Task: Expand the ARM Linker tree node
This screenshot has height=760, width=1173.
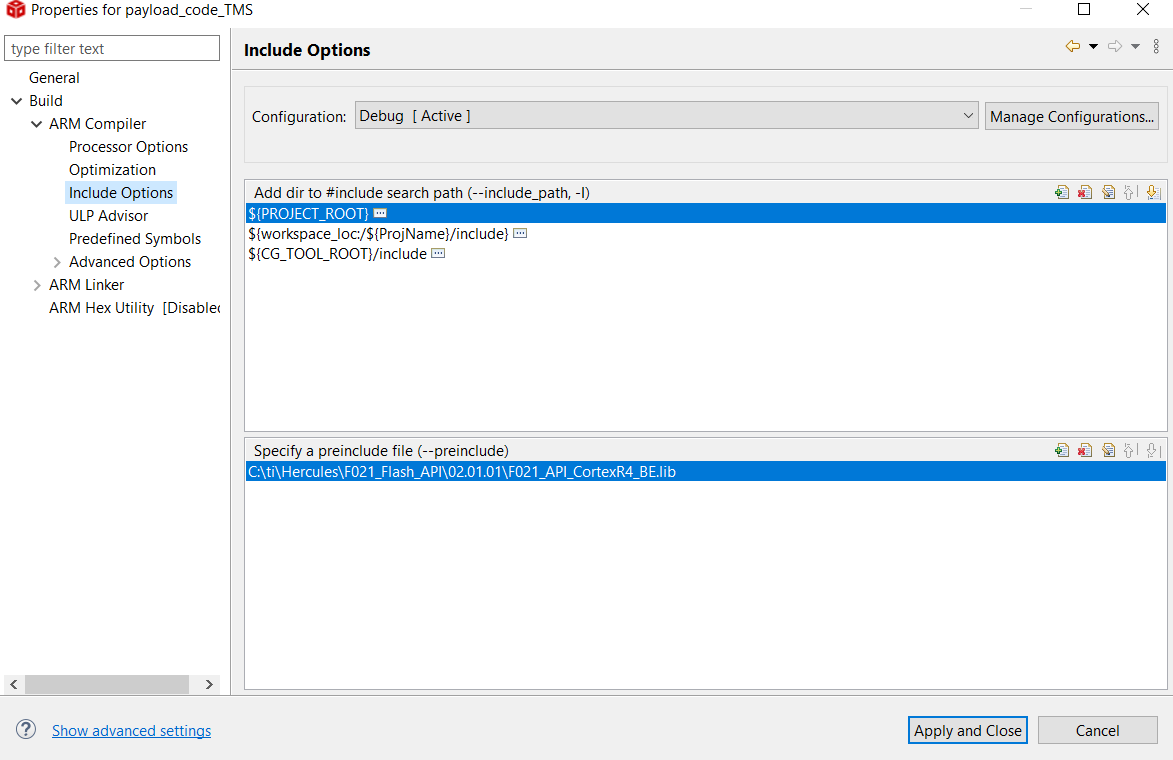Action: point(37,285)
